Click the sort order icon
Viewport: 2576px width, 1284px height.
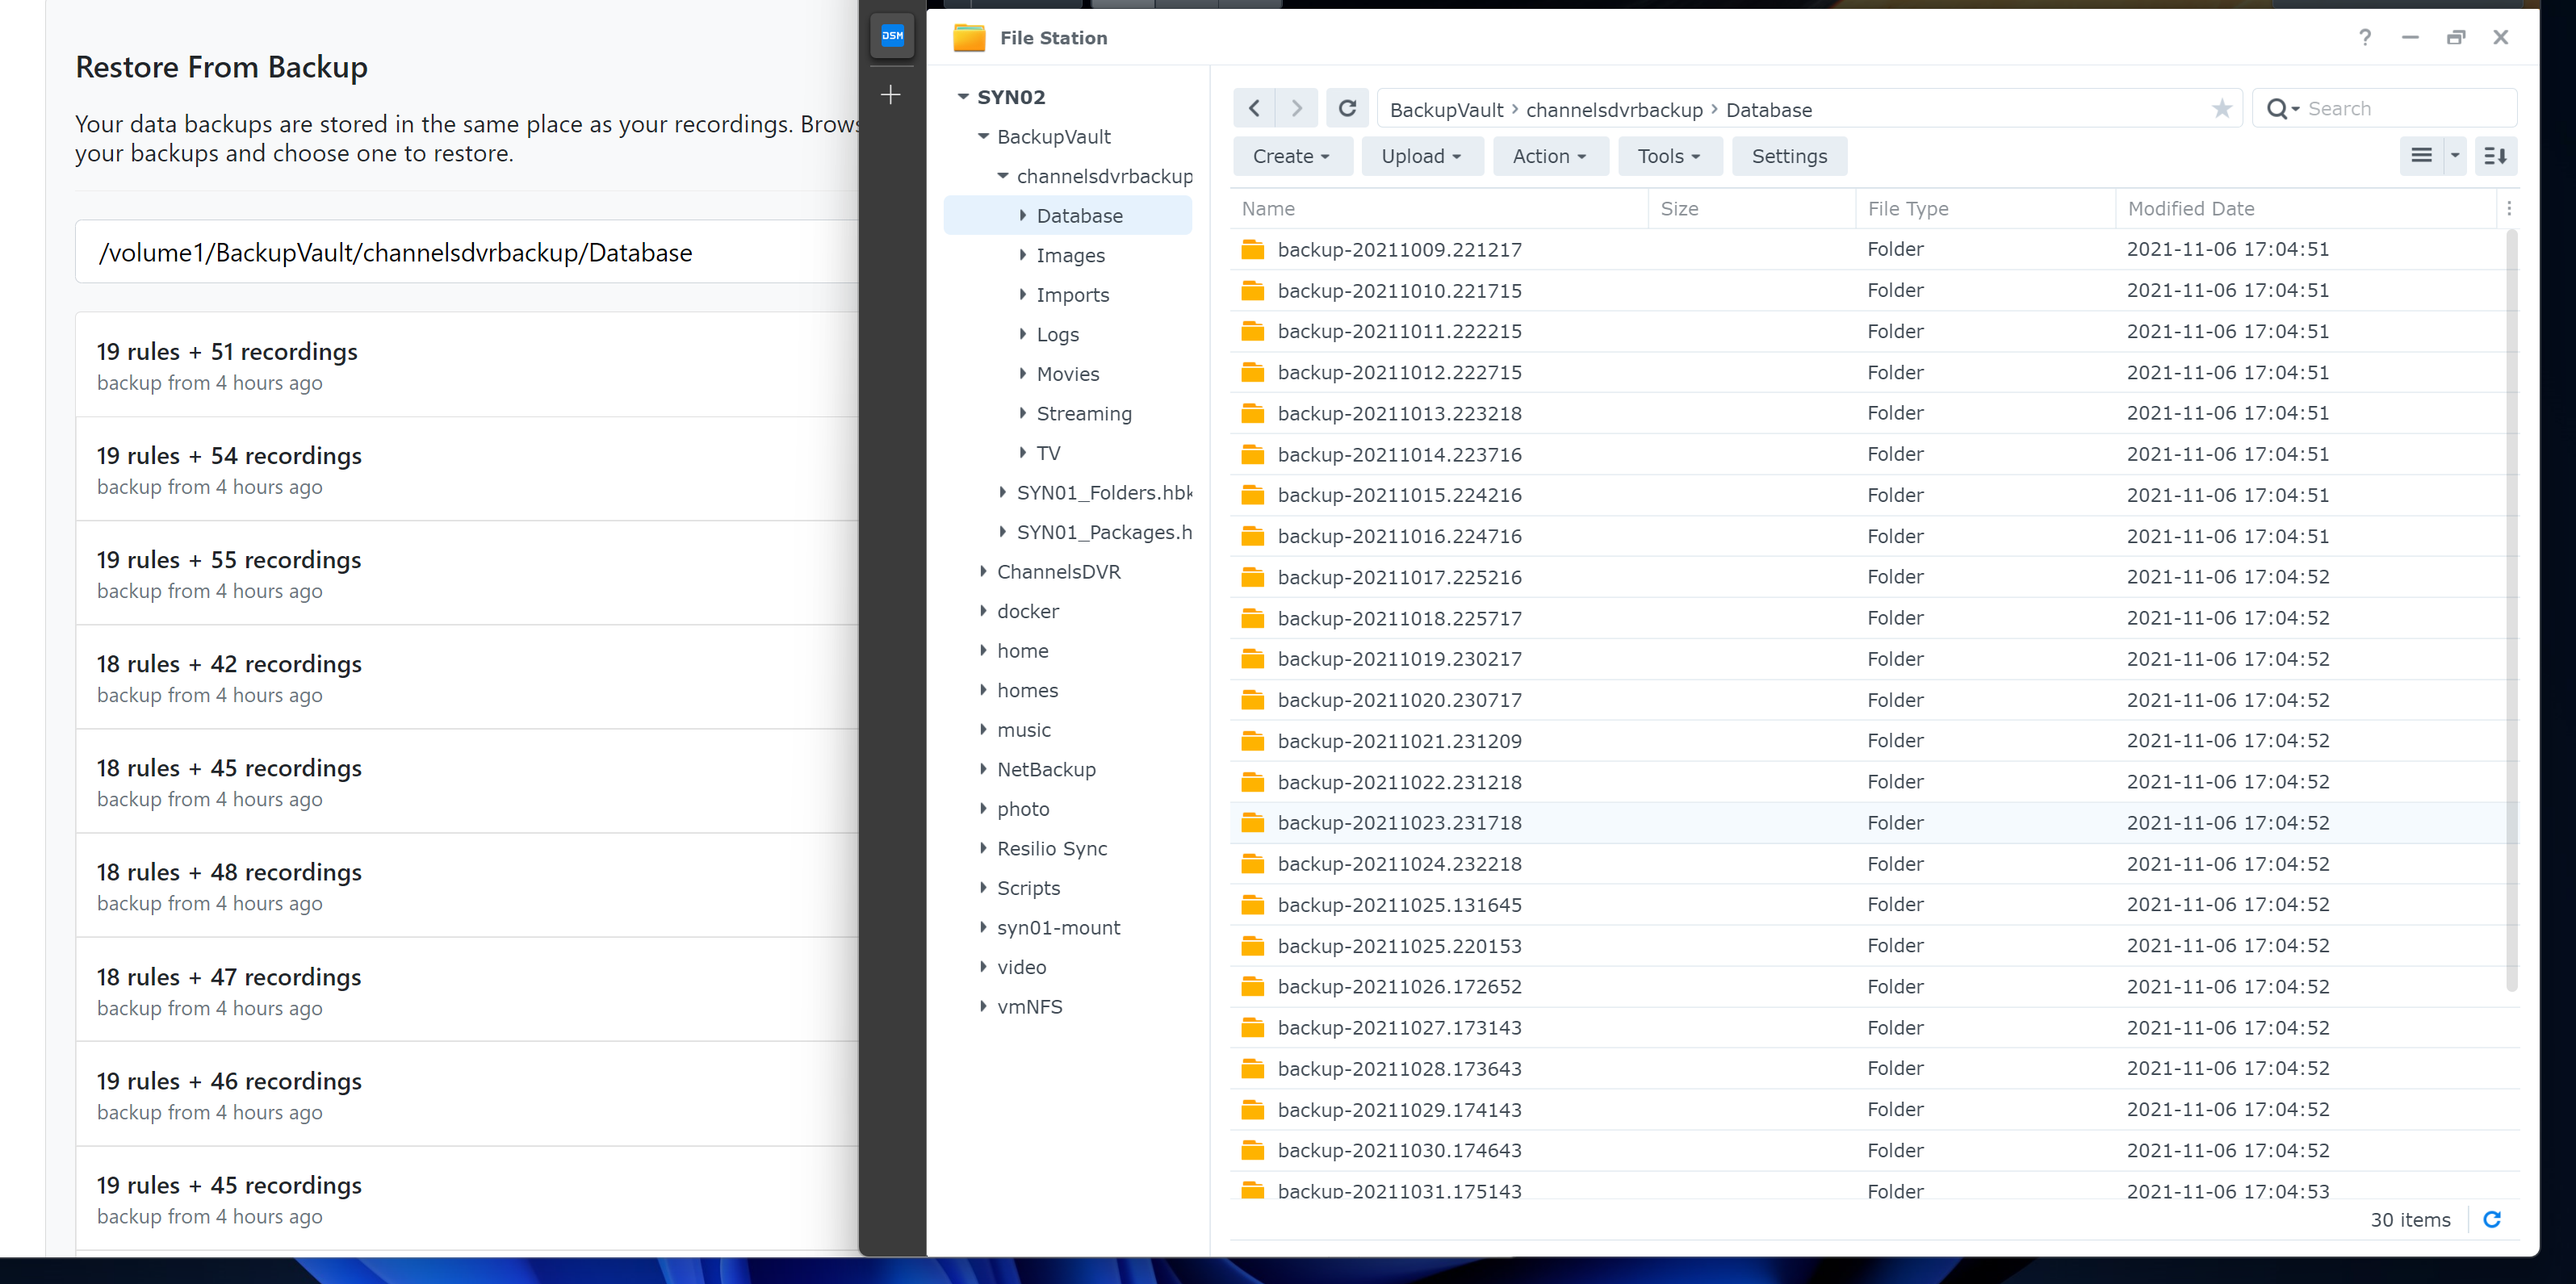pyautogui.click(x=2495, y=156)
